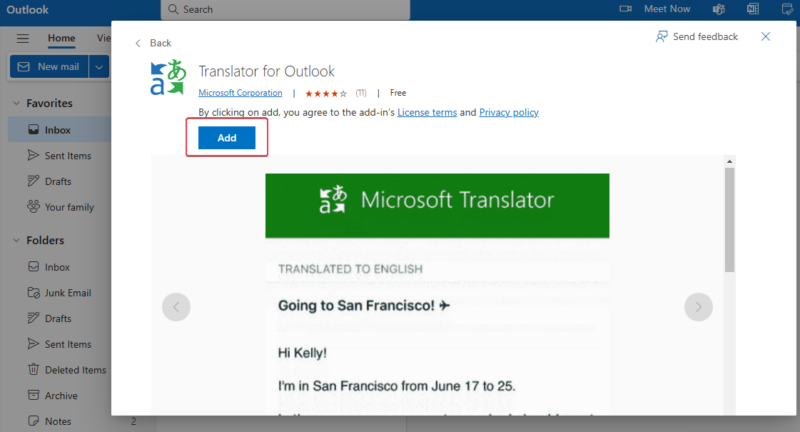Screen dimensions: 800x432
Task: Click the preview pane vertical scrollbar thumb
Action: 730,220
